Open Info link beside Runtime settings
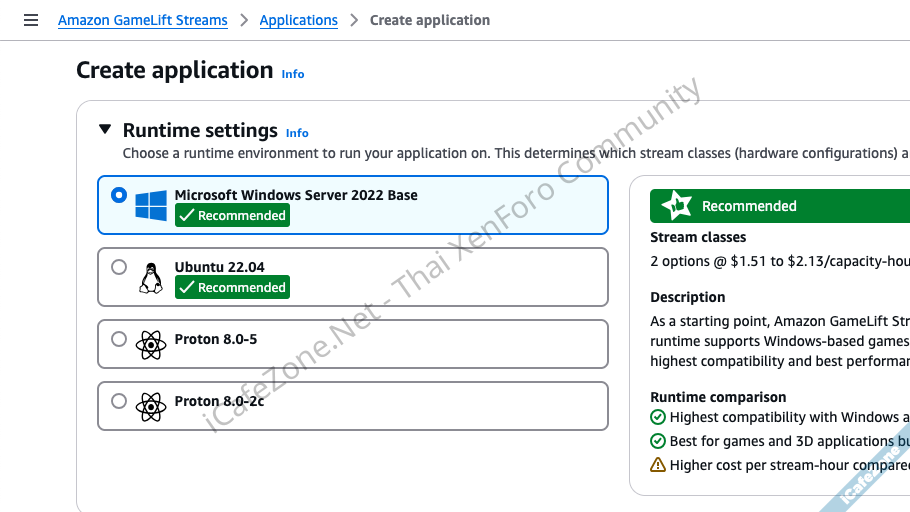 tap(297, 133)
